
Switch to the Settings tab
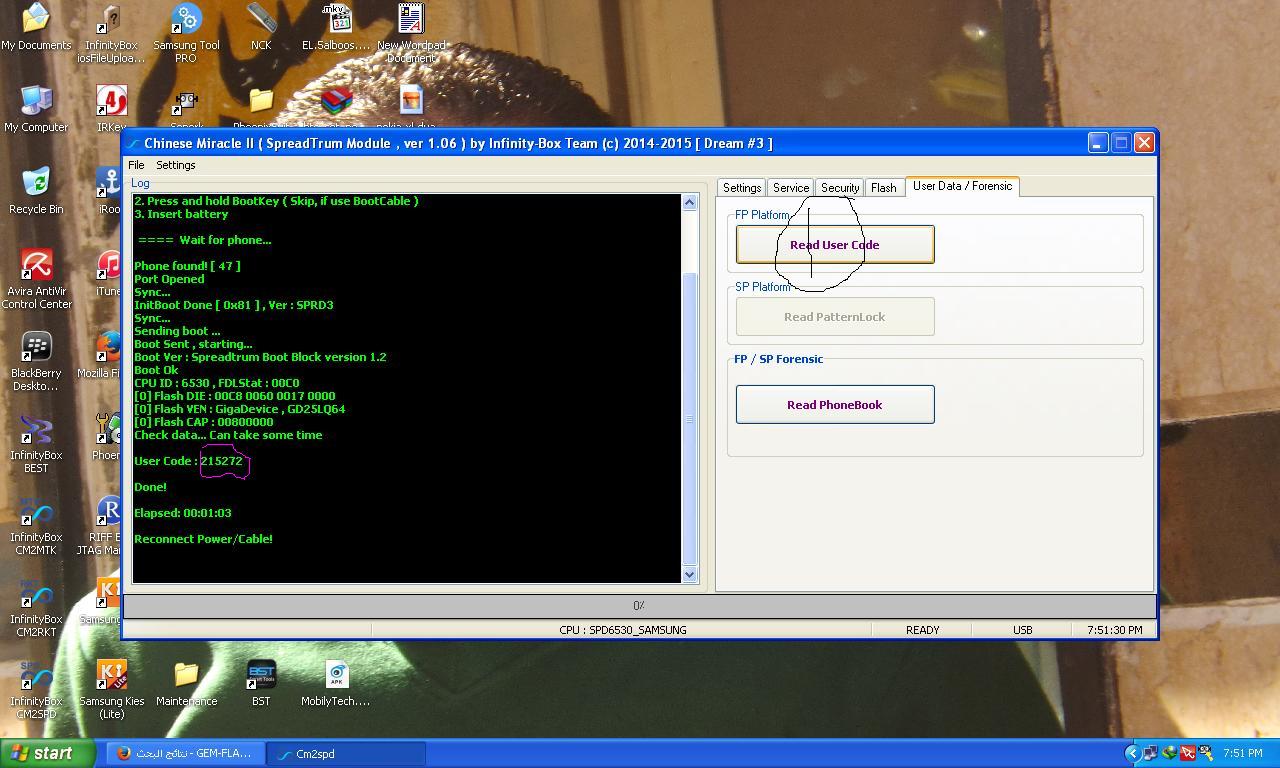(742, 188)
